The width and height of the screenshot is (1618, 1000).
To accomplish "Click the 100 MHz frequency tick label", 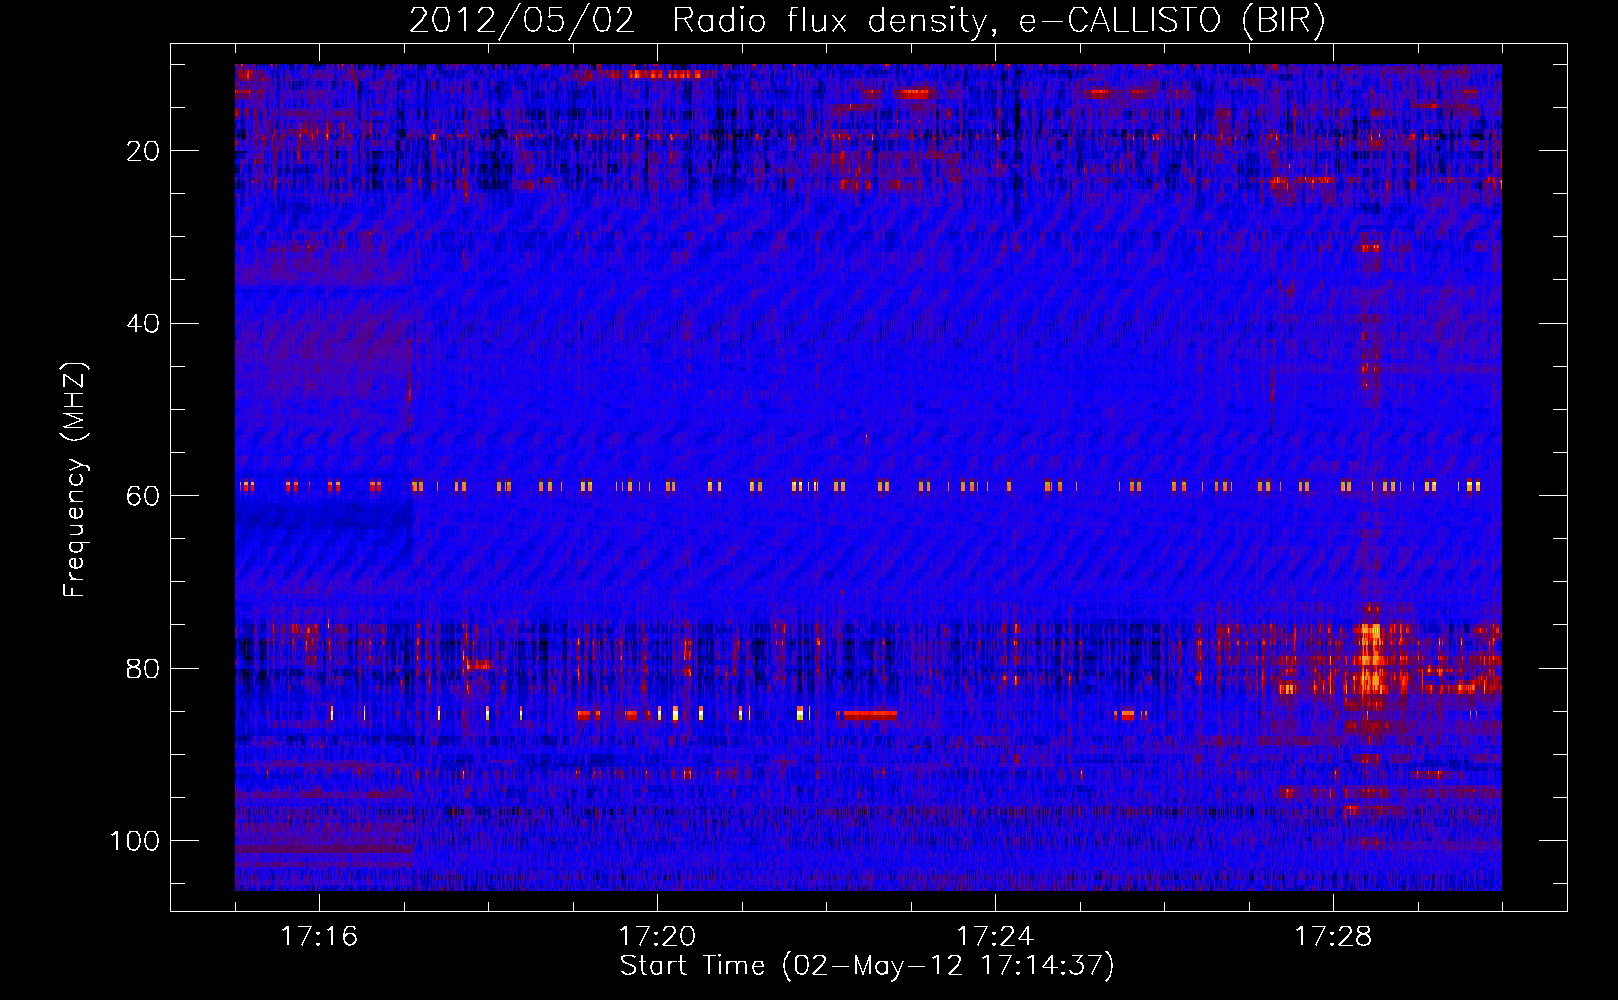I will point(136,841).
